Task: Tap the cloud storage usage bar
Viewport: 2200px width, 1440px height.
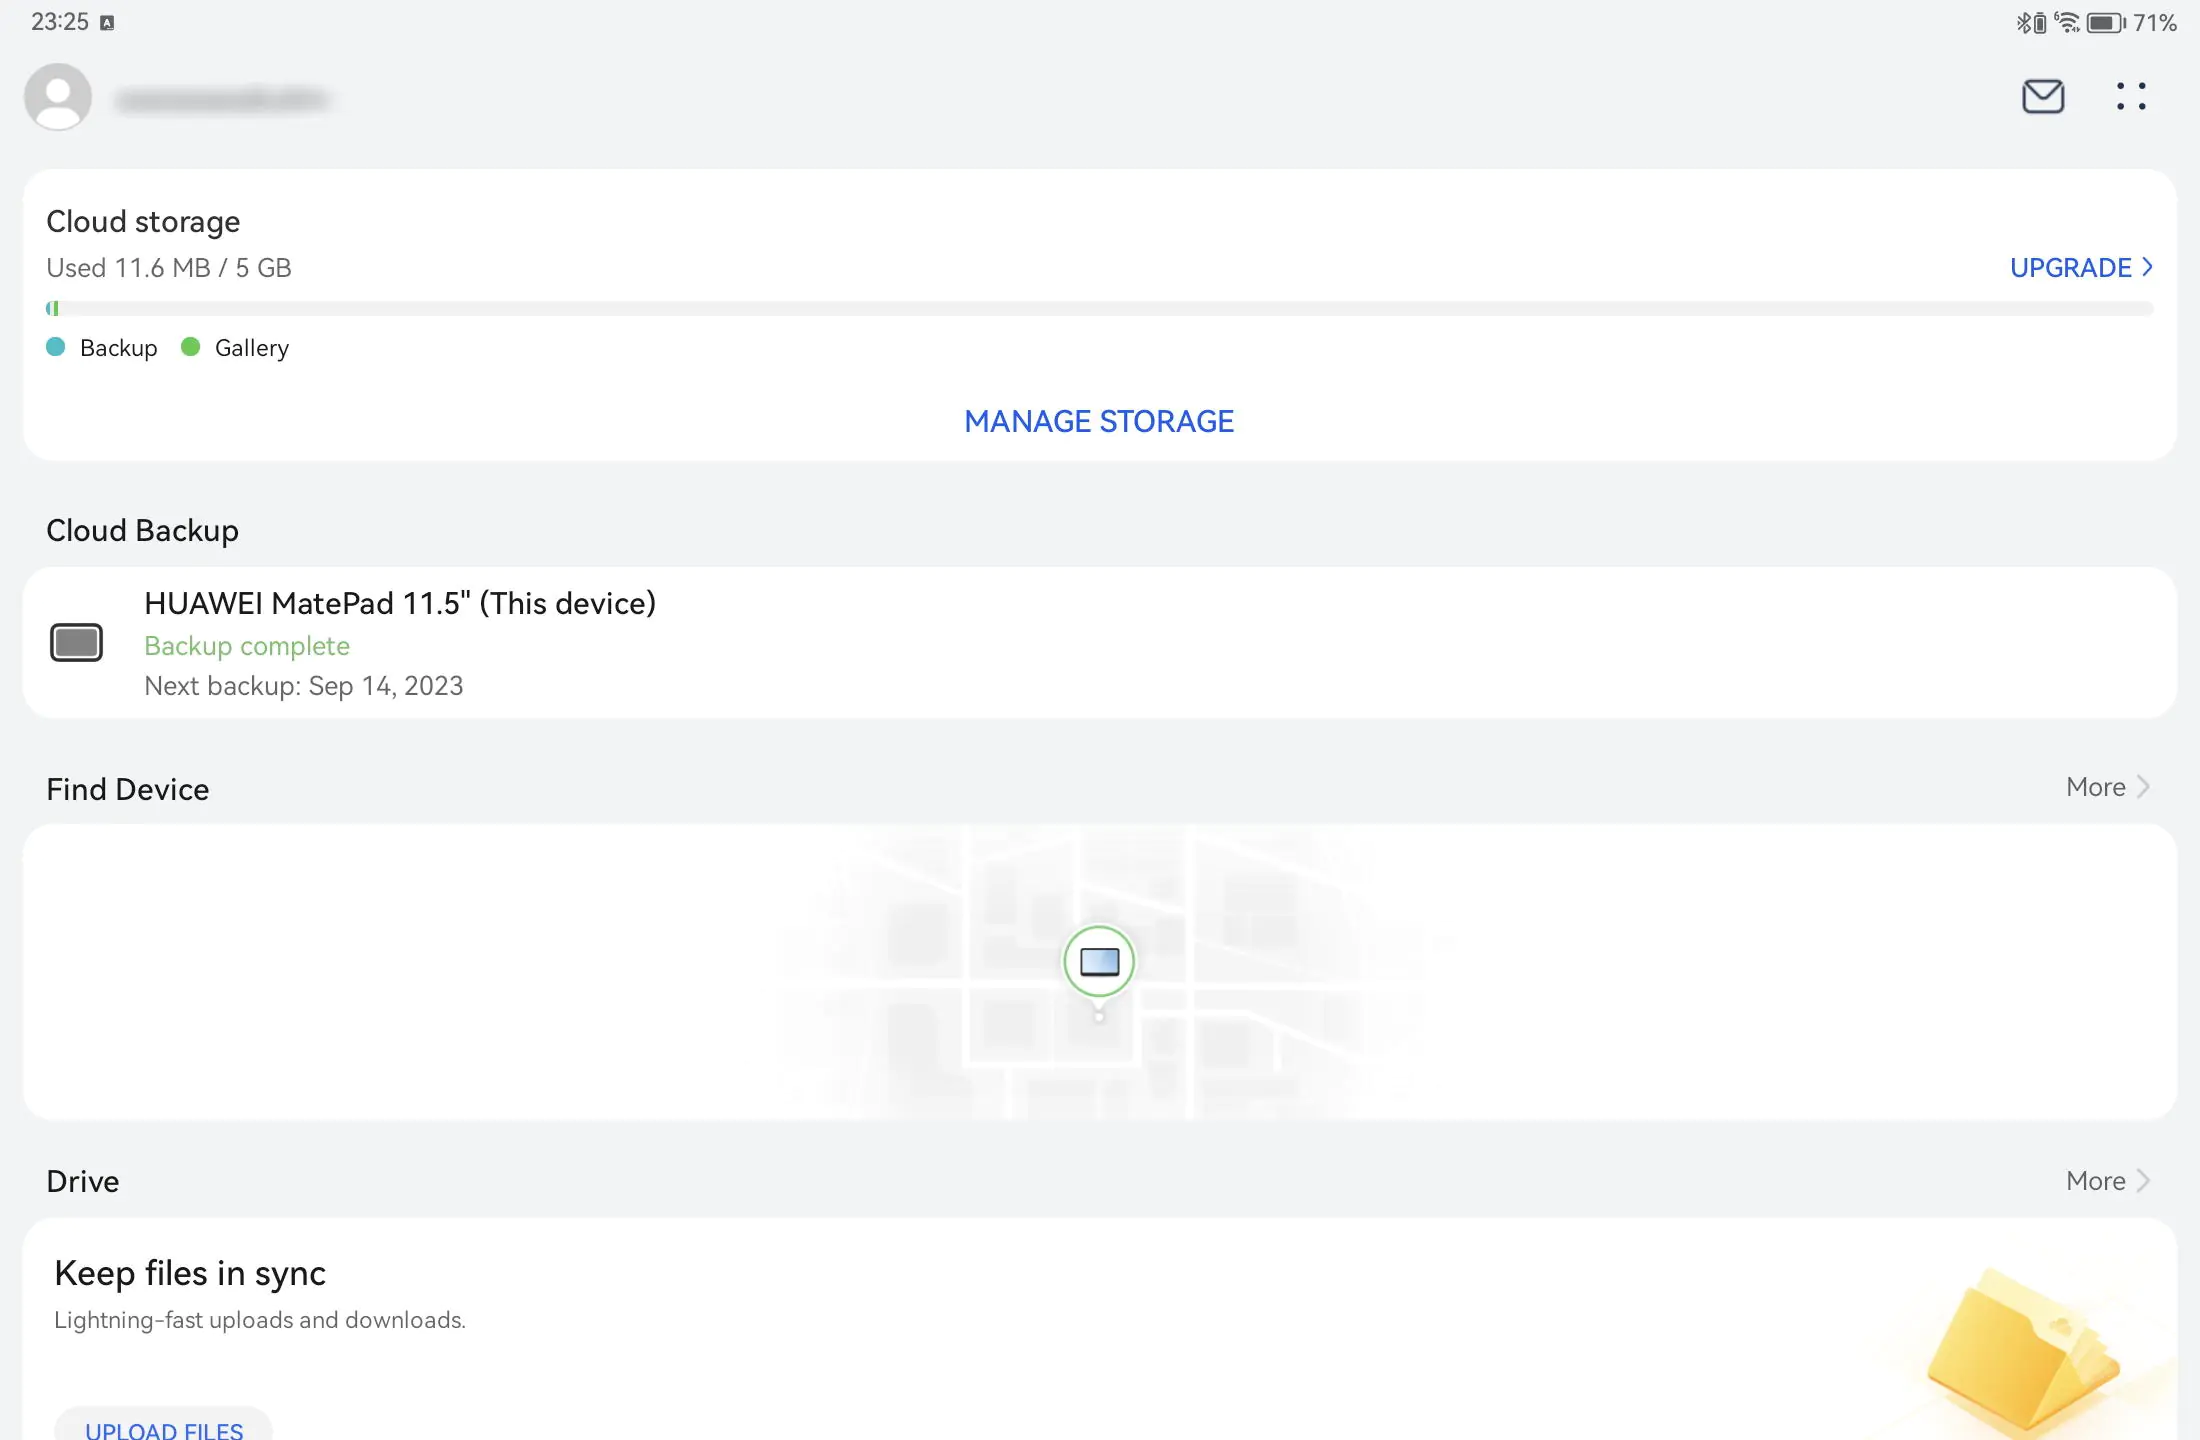Action: tap(1099, 309)
